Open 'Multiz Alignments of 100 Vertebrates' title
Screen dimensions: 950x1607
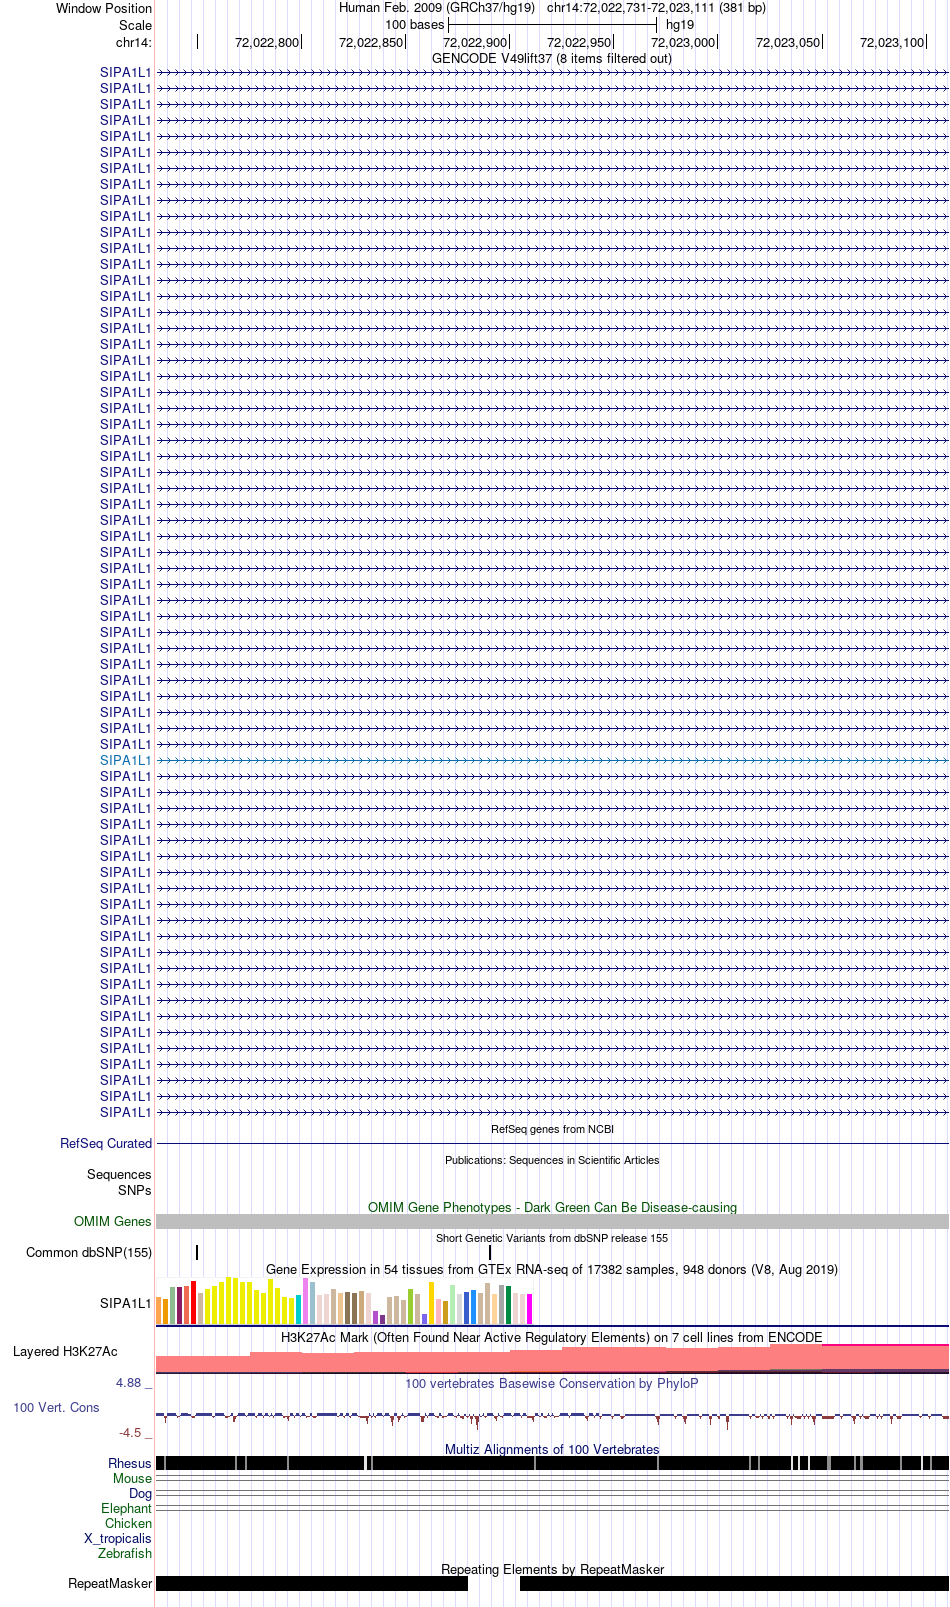pos(552,1449)
